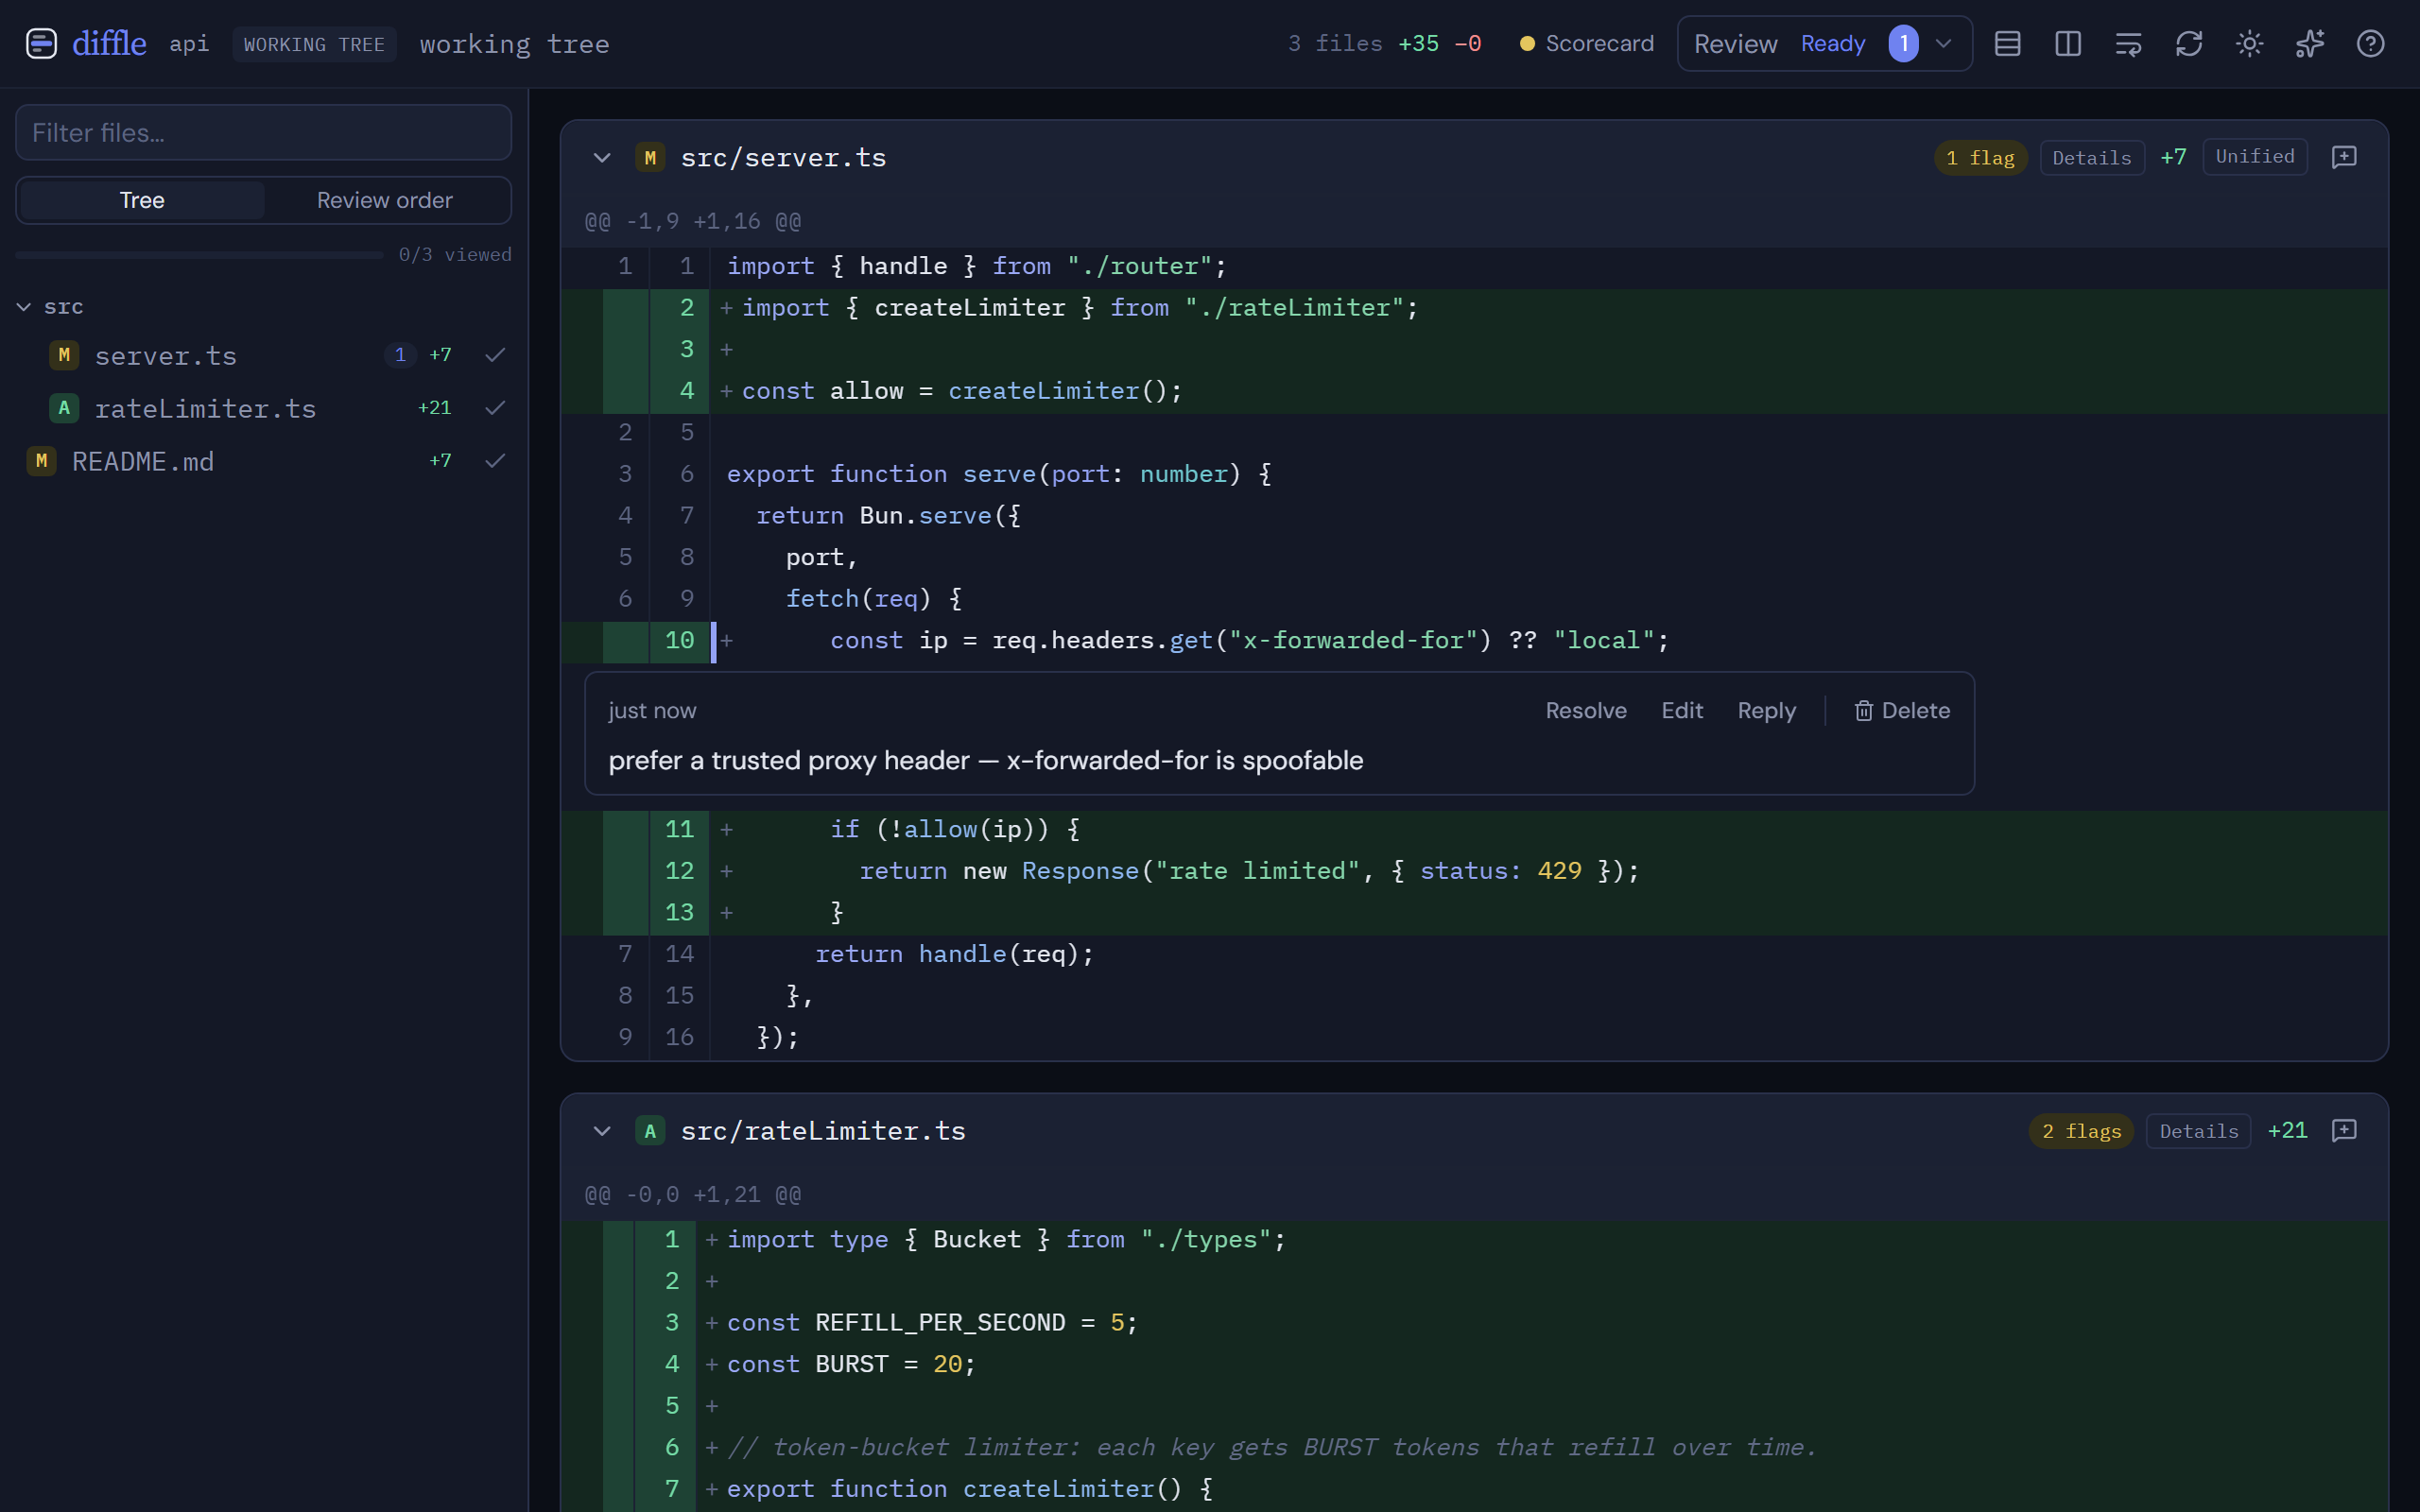Collapse the src/rateLimiter.ts diff chevron
Viewport: 2420px width, 1512px height.
pos(602,1131)
